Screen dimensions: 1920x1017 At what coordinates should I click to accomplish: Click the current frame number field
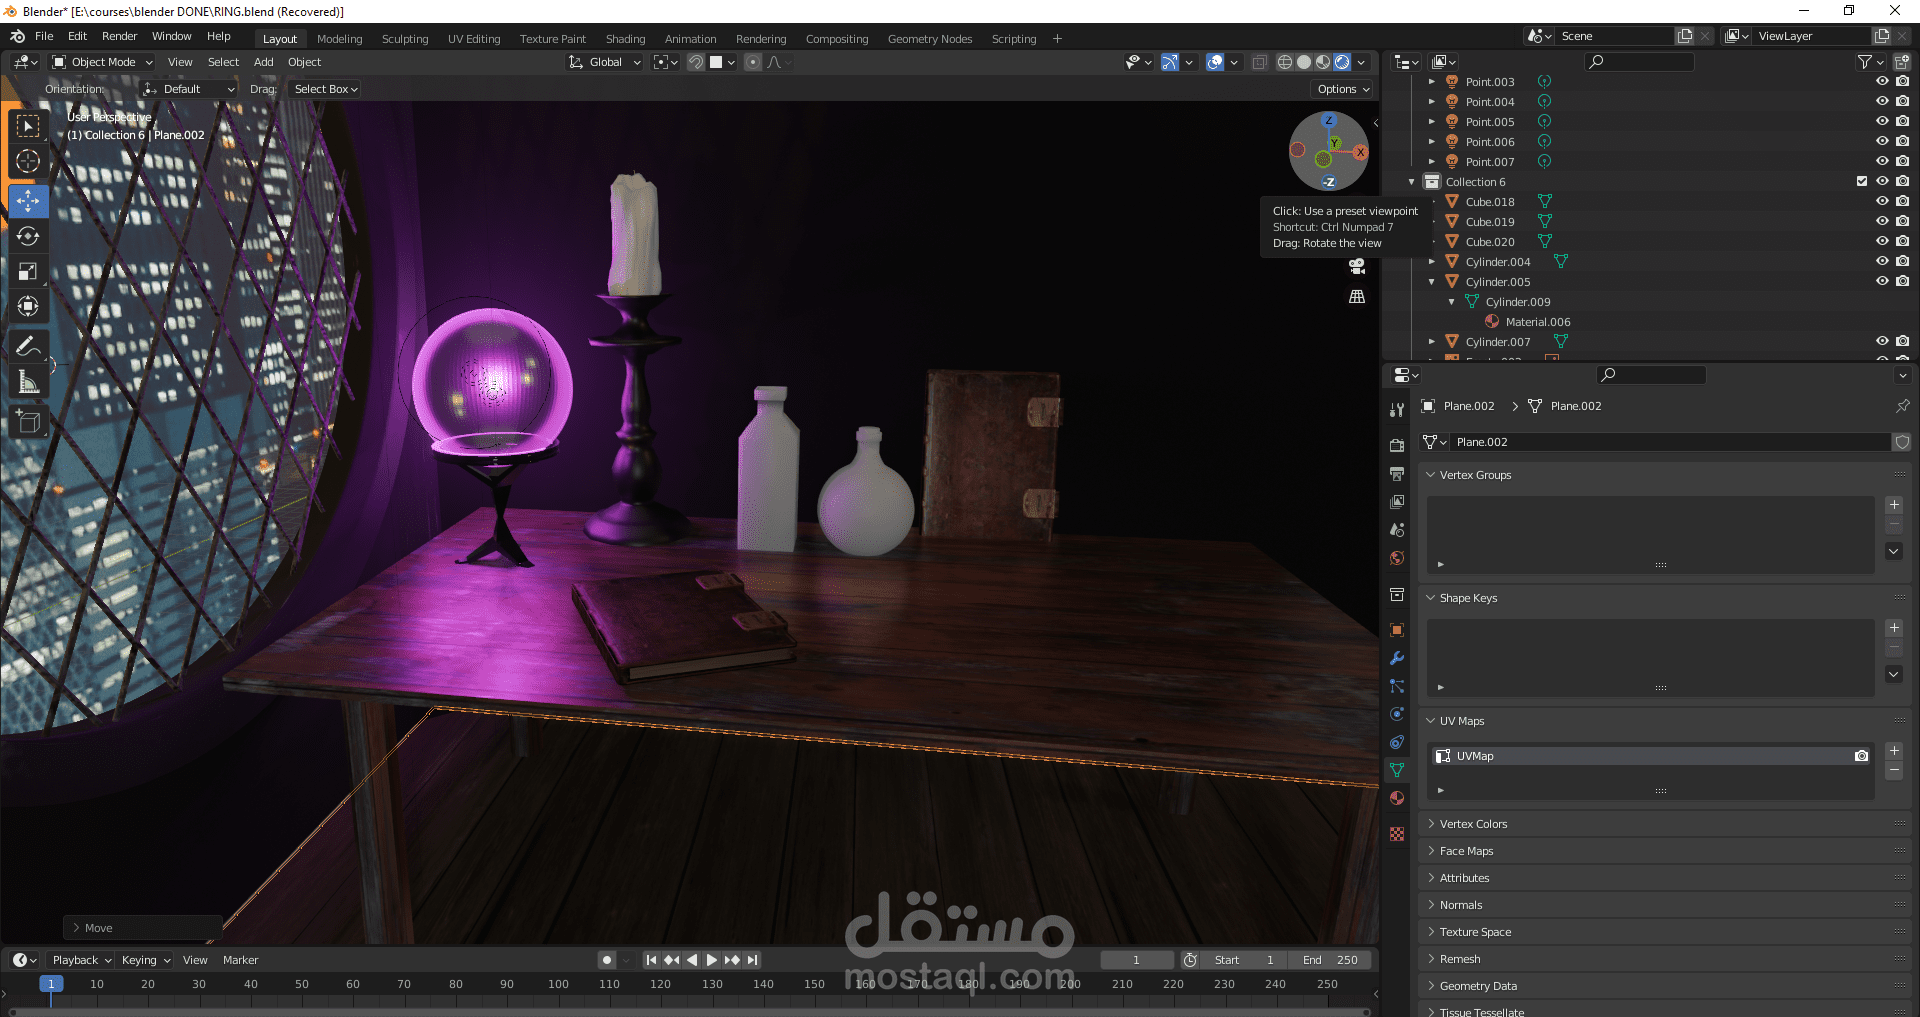(1137, 960)
